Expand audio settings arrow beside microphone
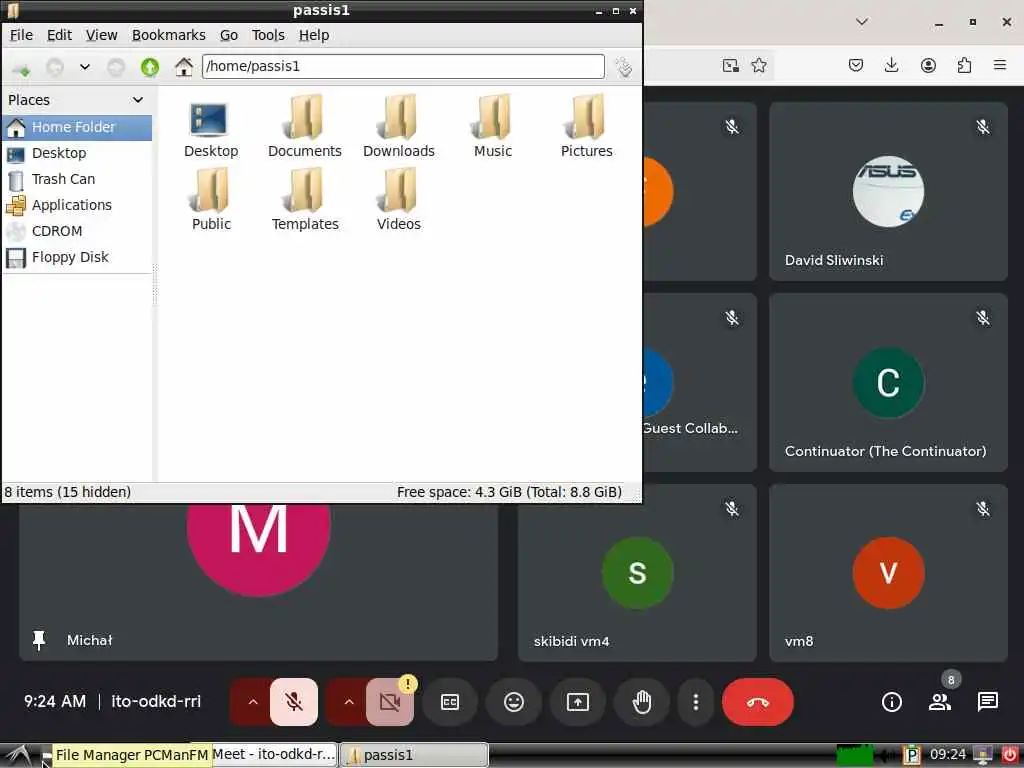This screenshot has height=768, width=1024. pos(253,702)
